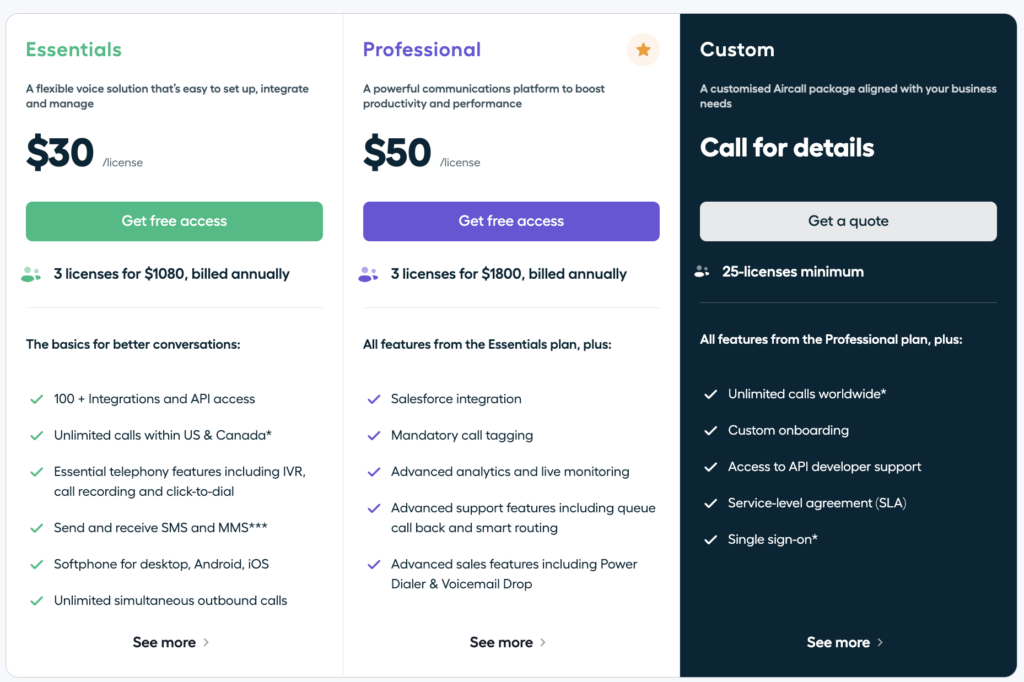Click the Call for details text

(x=787, y=148)
